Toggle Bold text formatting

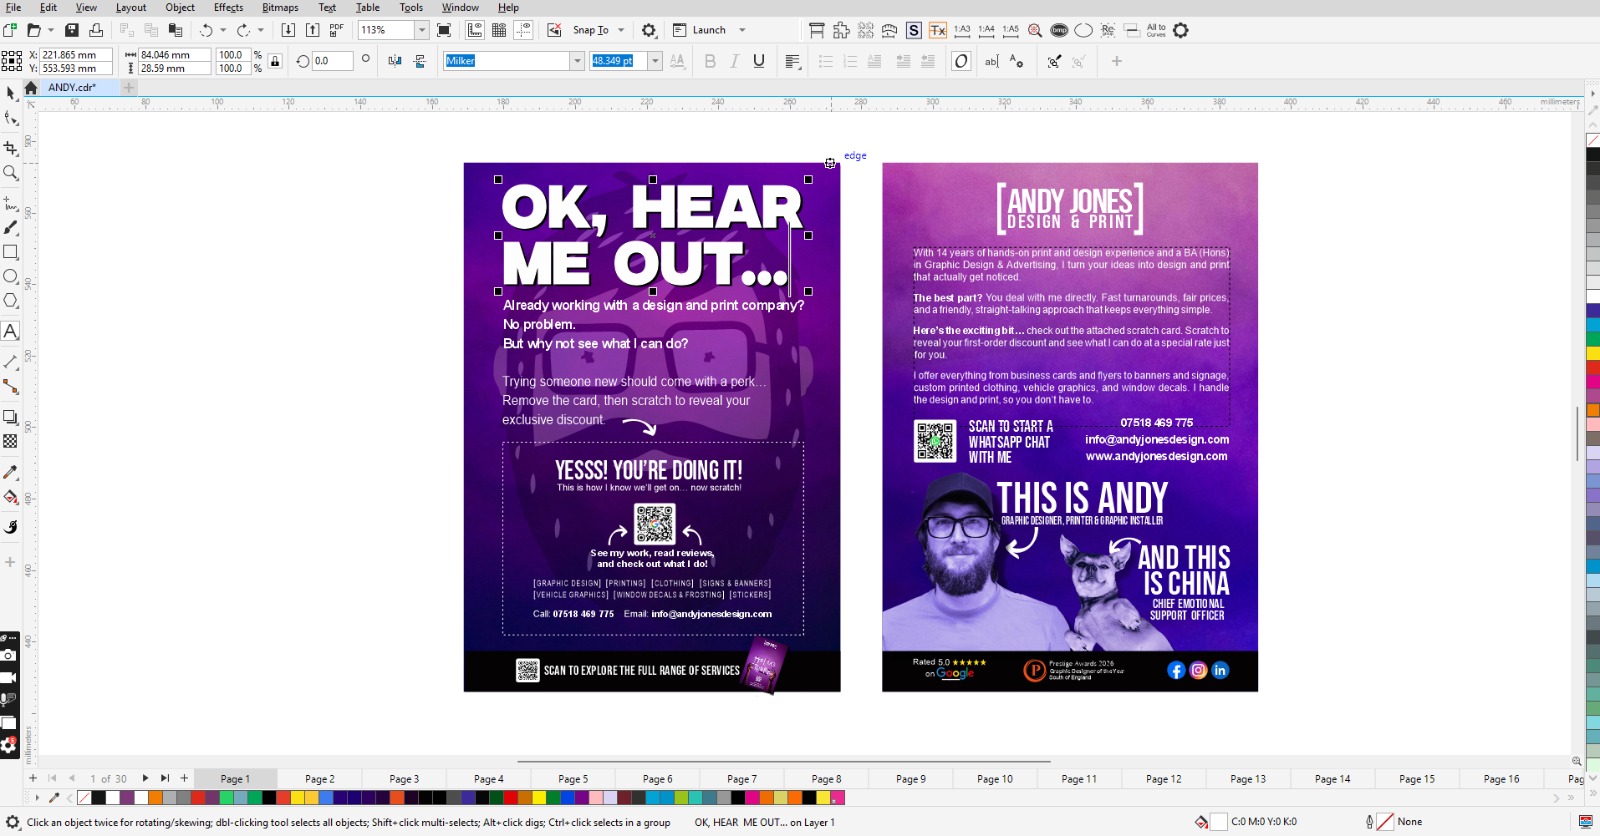(710, 61)
